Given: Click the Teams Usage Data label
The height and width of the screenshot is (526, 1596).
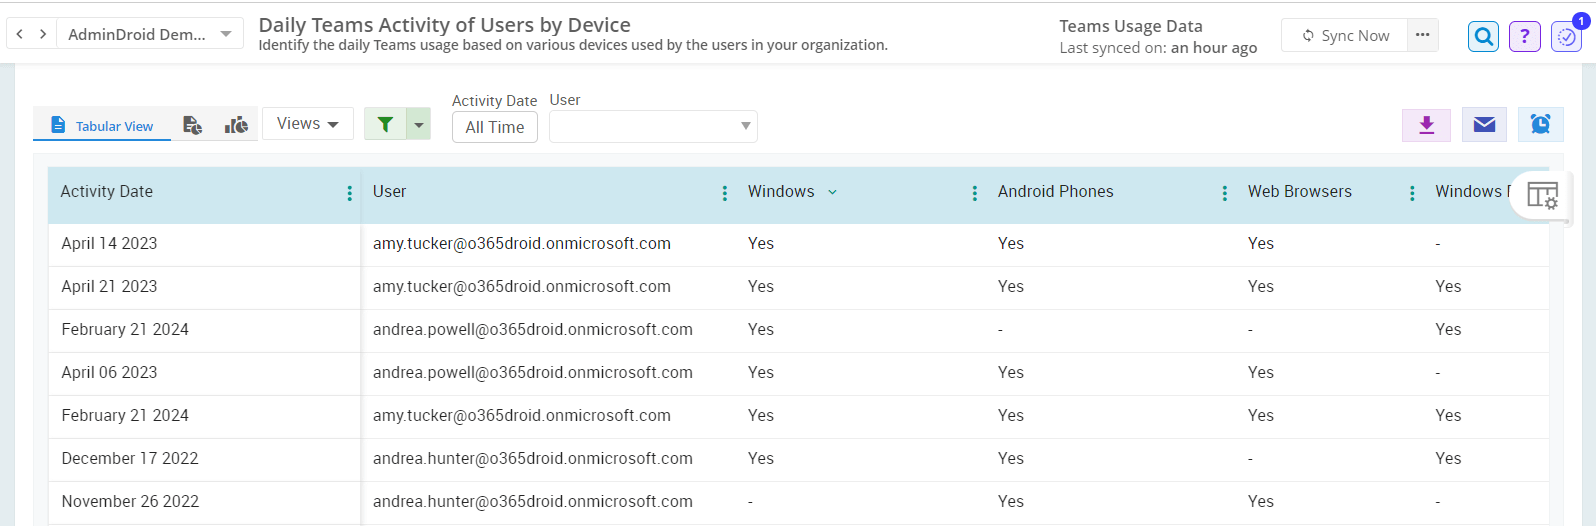Looking at the screenshot, I should [x=1131, y=27].
